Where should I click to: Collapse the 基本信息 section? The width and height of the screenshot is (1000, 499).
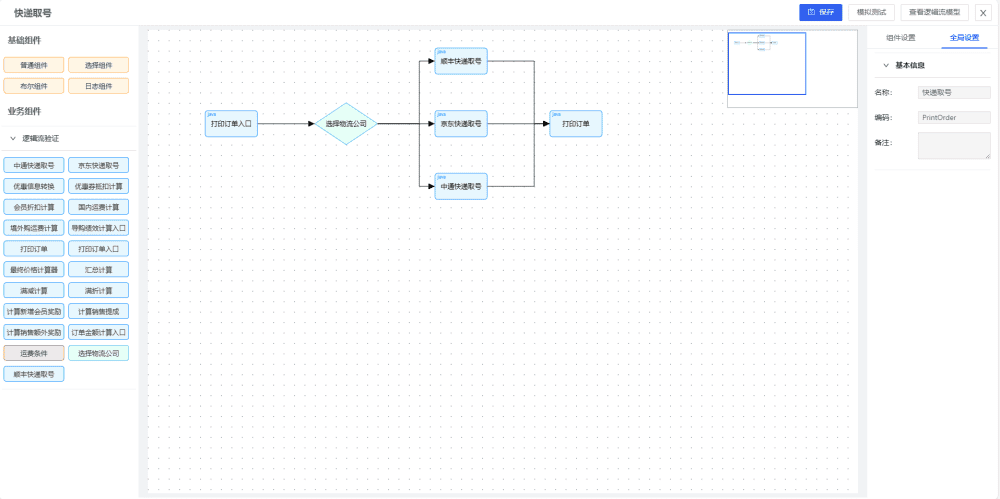pos(886,65)
